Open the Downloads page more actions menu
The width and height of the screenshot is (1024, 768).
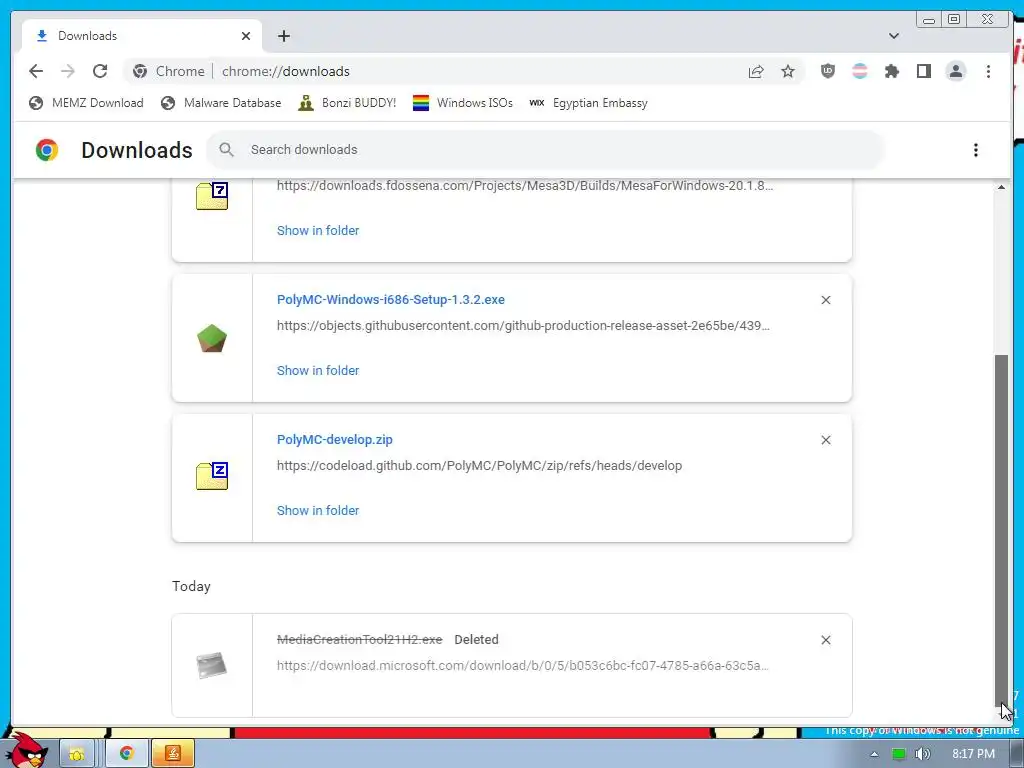pyautogui.click(x=976, y=150)
